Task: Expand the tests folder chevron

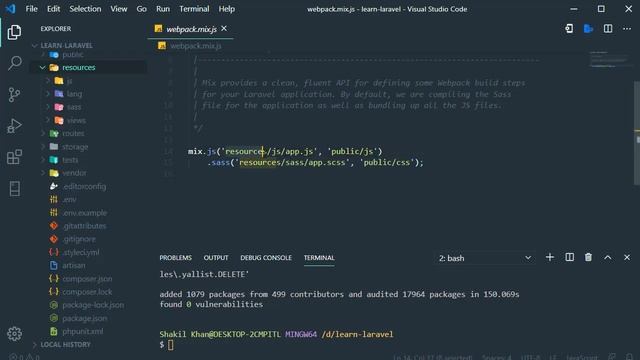Action: click(42, 160)
